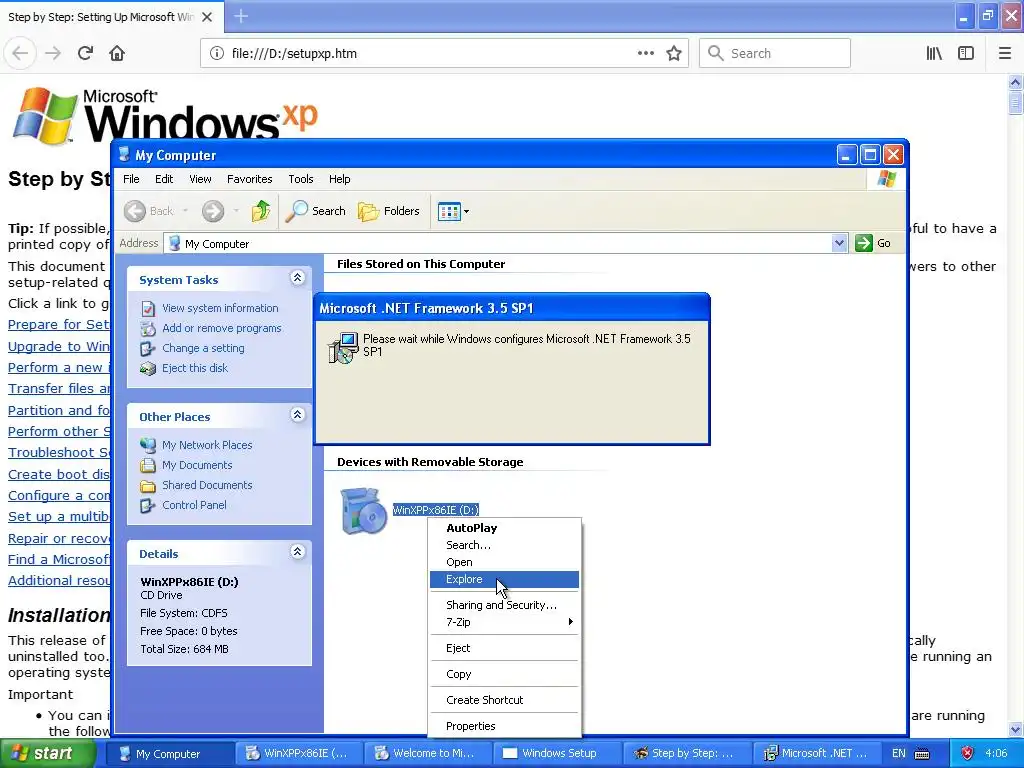Click the on-screen keyboard tray icon
This screenshot has height=768, width=1024.
pyautogui.click(x=922, y=754)
